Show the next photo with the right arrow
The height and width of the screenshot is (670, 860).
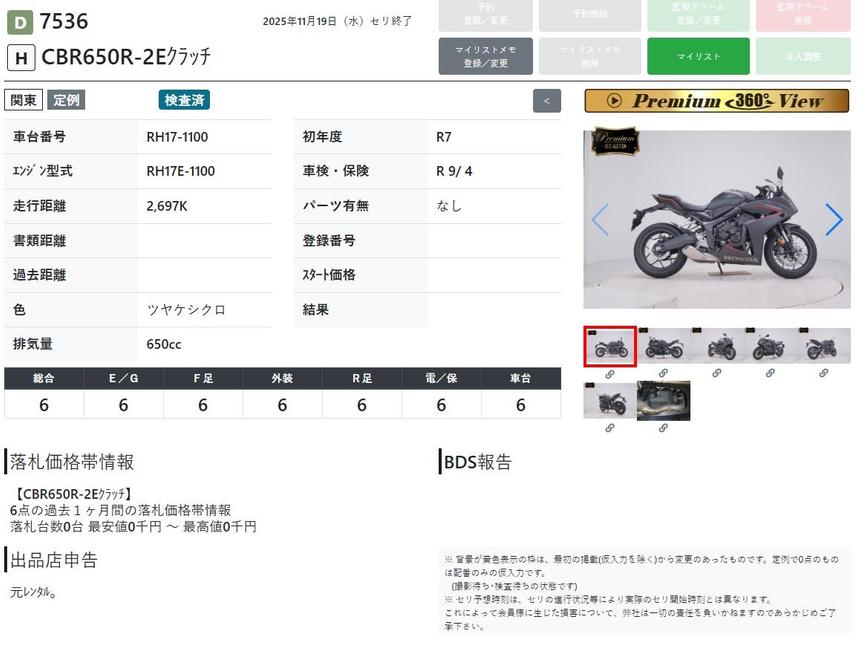pyautogui.click(x=833, y=220)
